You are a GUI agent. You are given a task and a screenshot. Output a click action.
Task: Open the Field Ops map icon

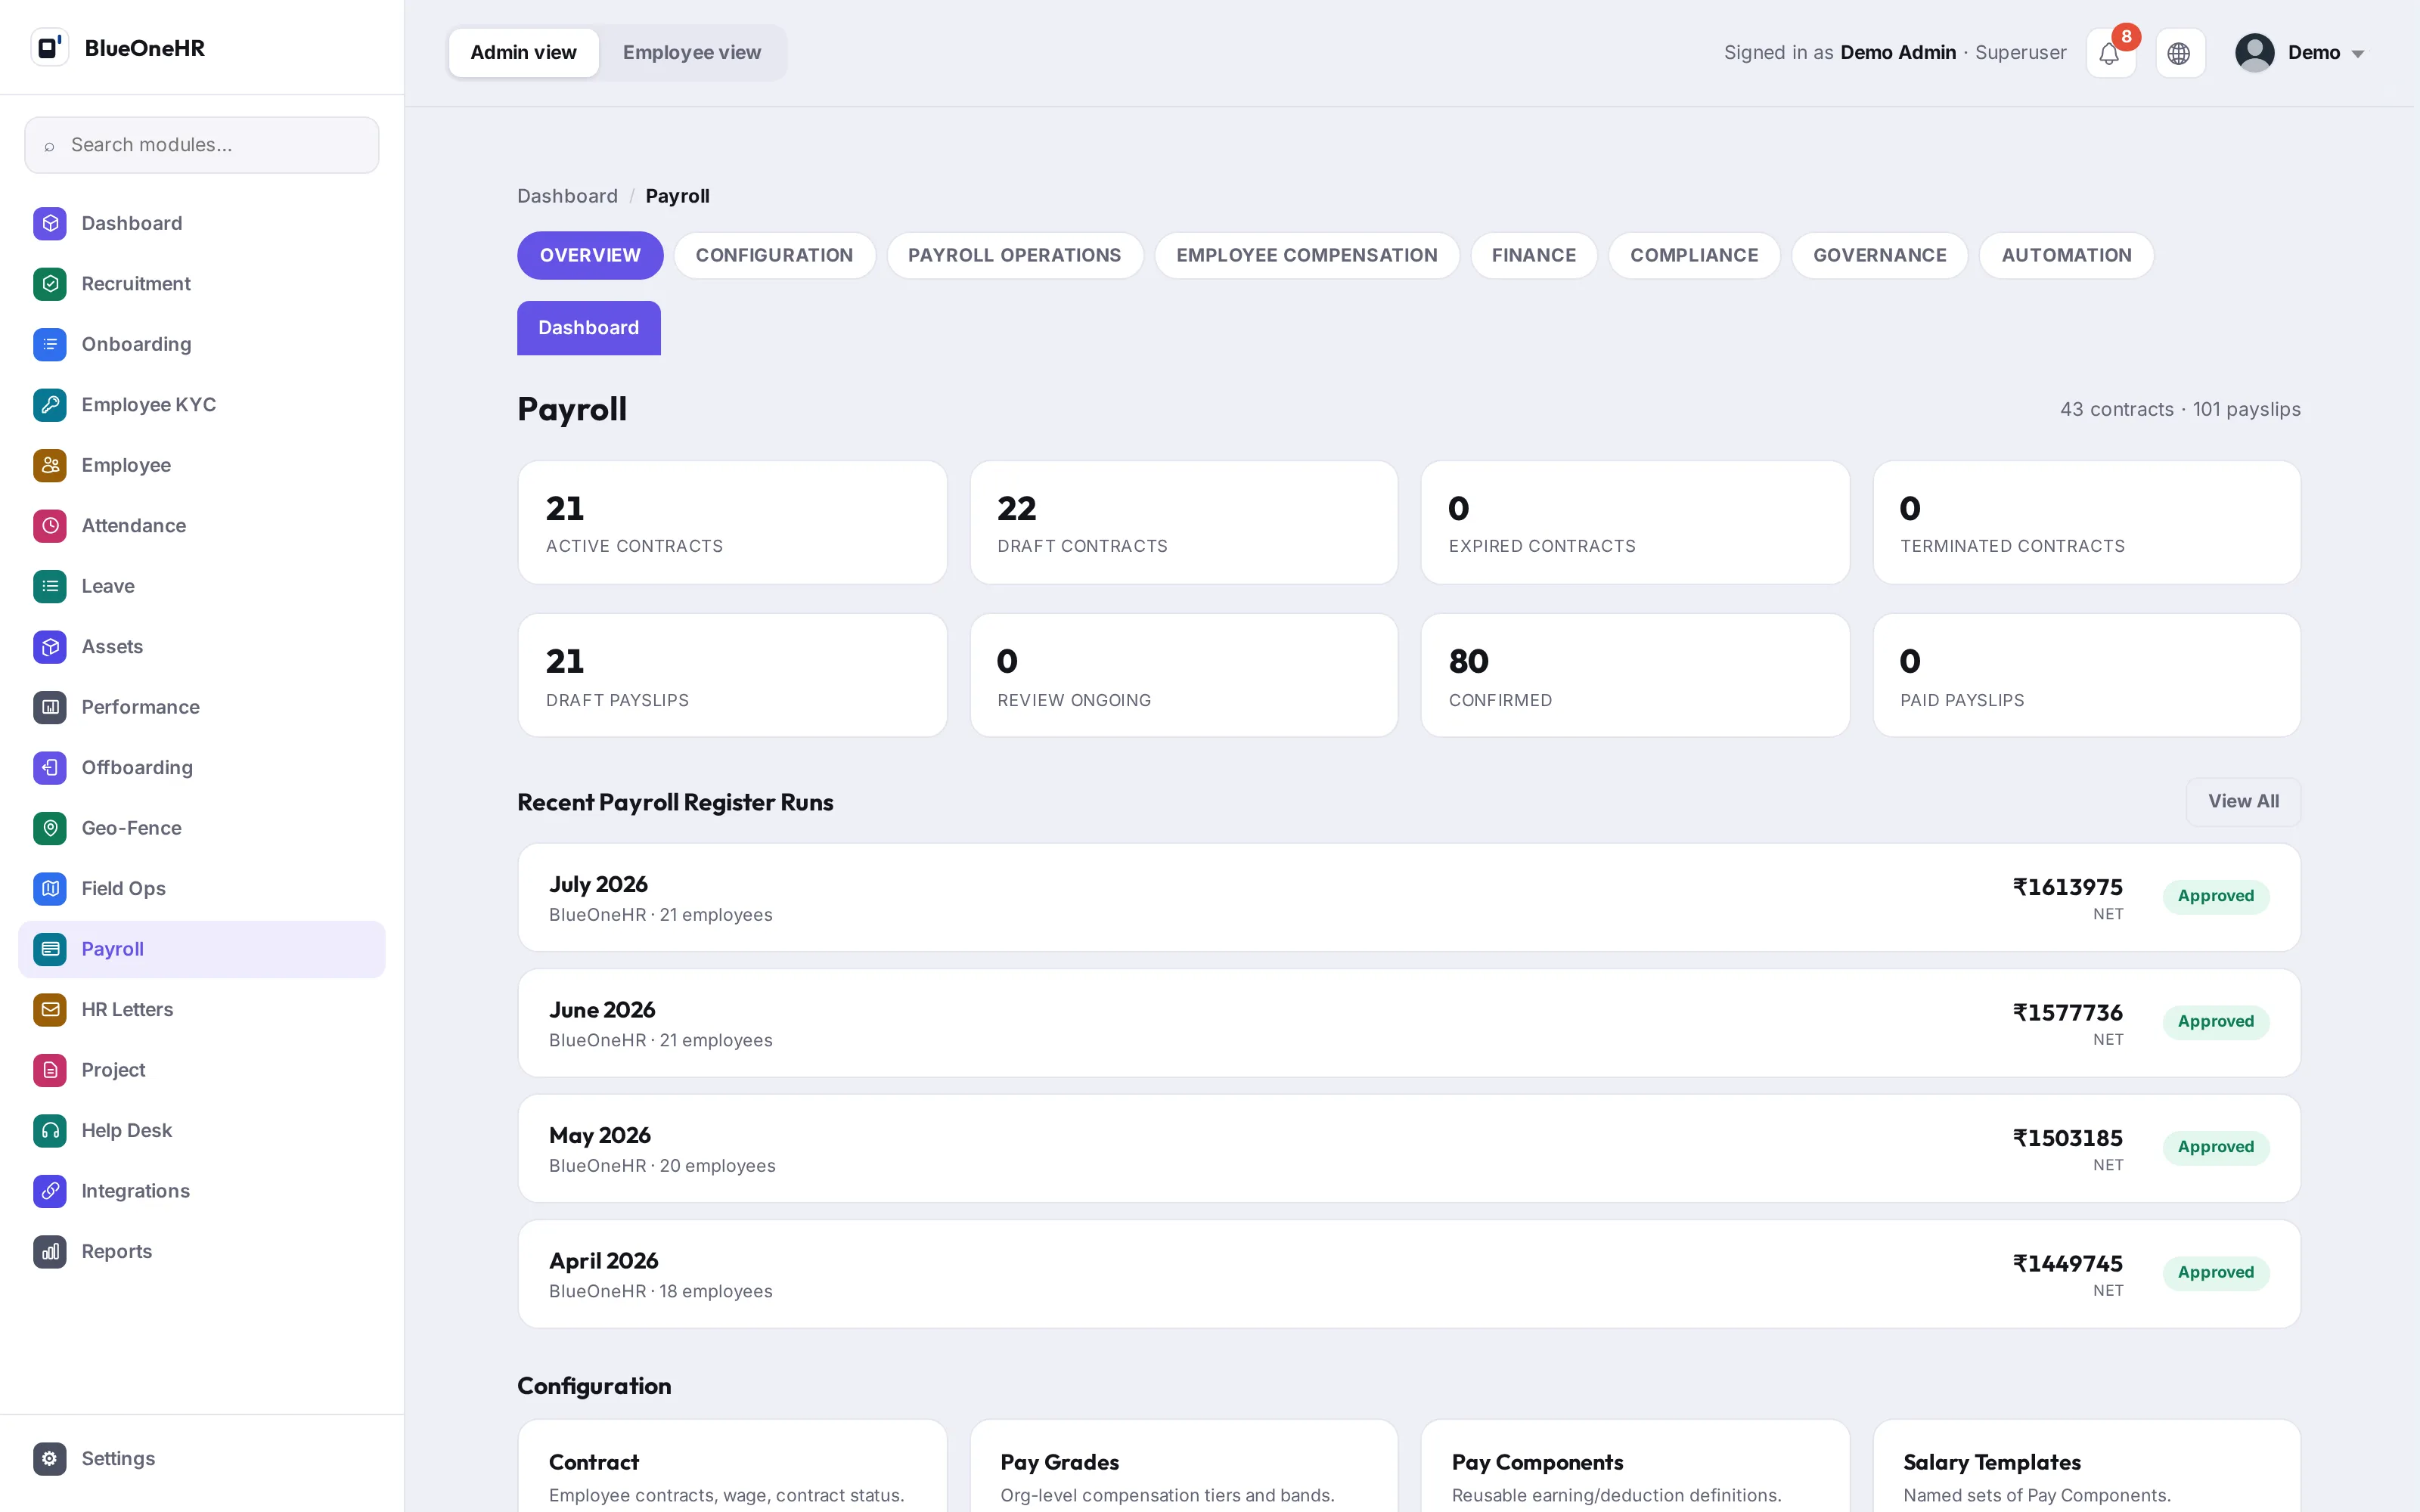point(50,889)
